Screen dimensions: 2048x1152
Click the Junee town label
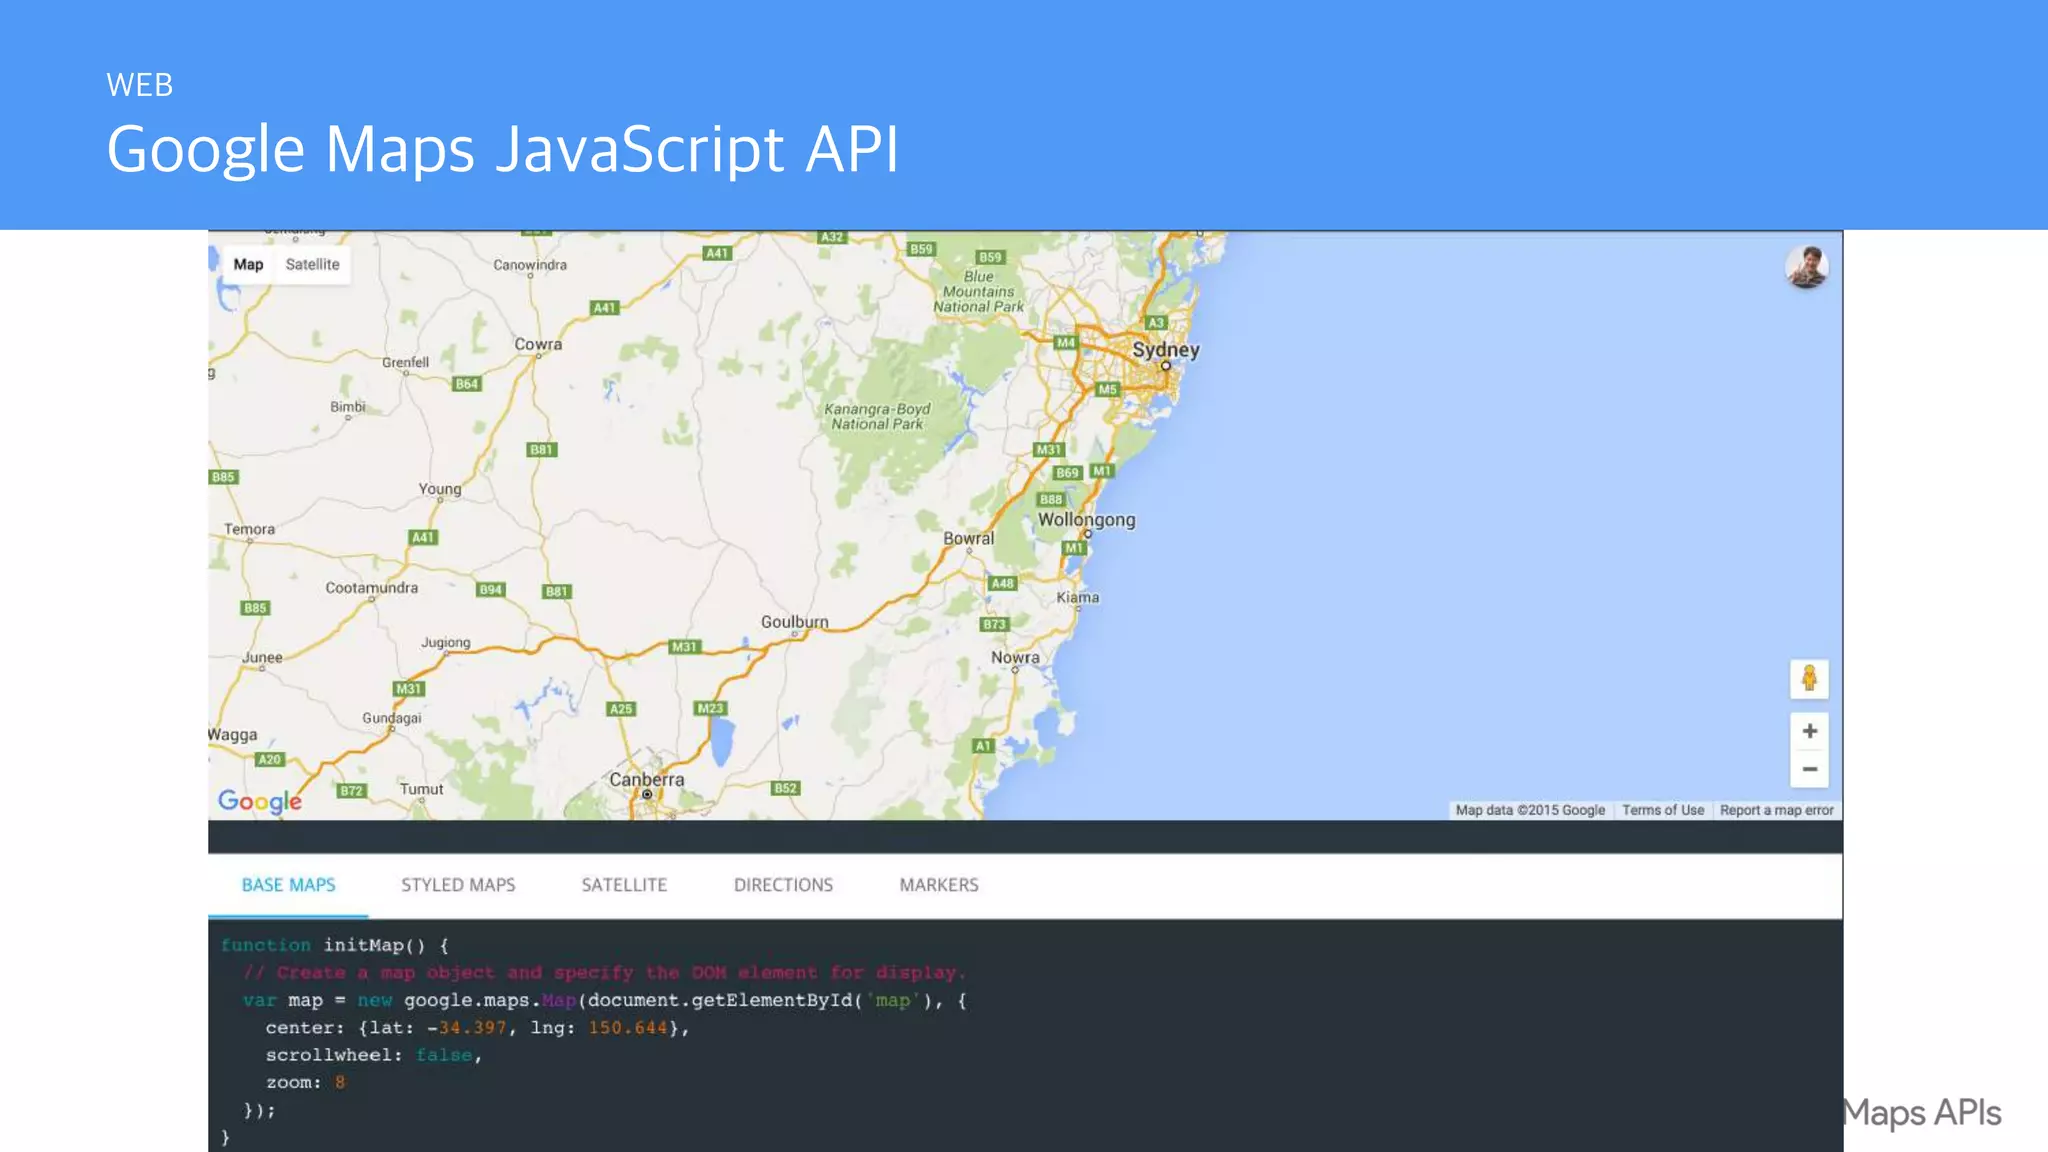coord(262,658)
